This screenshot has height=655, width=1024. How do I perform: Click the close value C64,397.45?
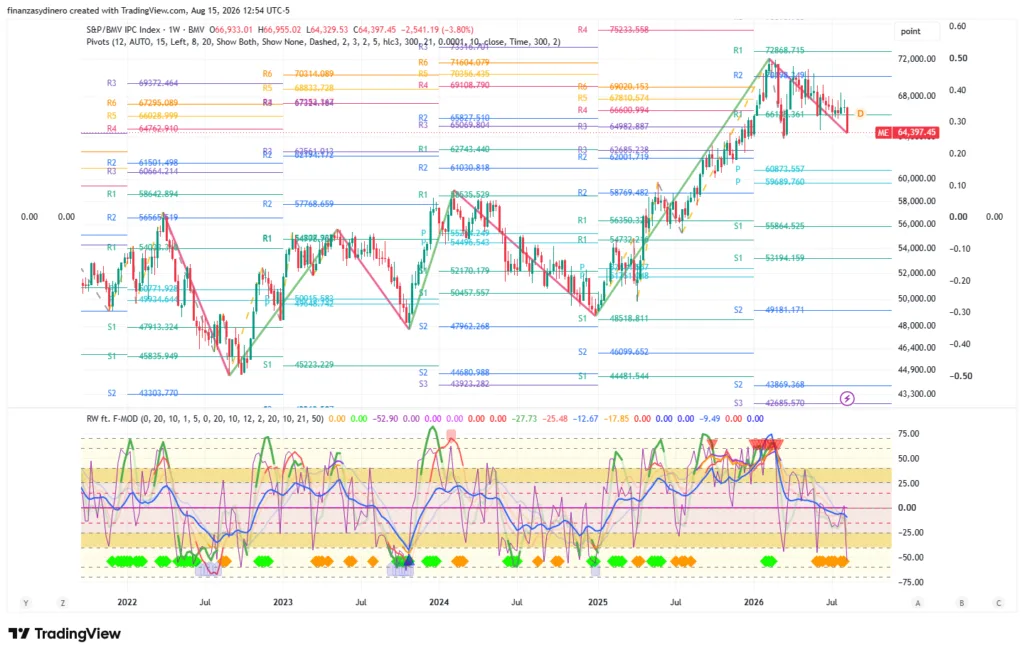coord(375,29)
